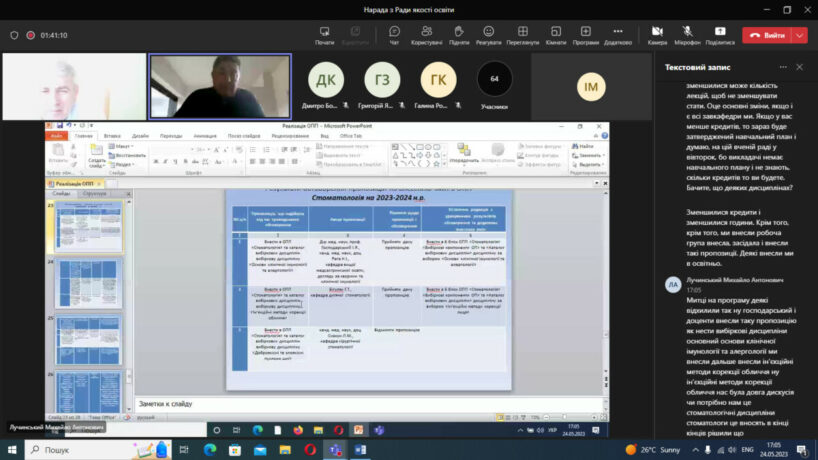Open breakout Rooms (Кімнати)
Image resolution: width=818 pixels, height=460 pixels.
pyautogui.click(x=555, y=34)
